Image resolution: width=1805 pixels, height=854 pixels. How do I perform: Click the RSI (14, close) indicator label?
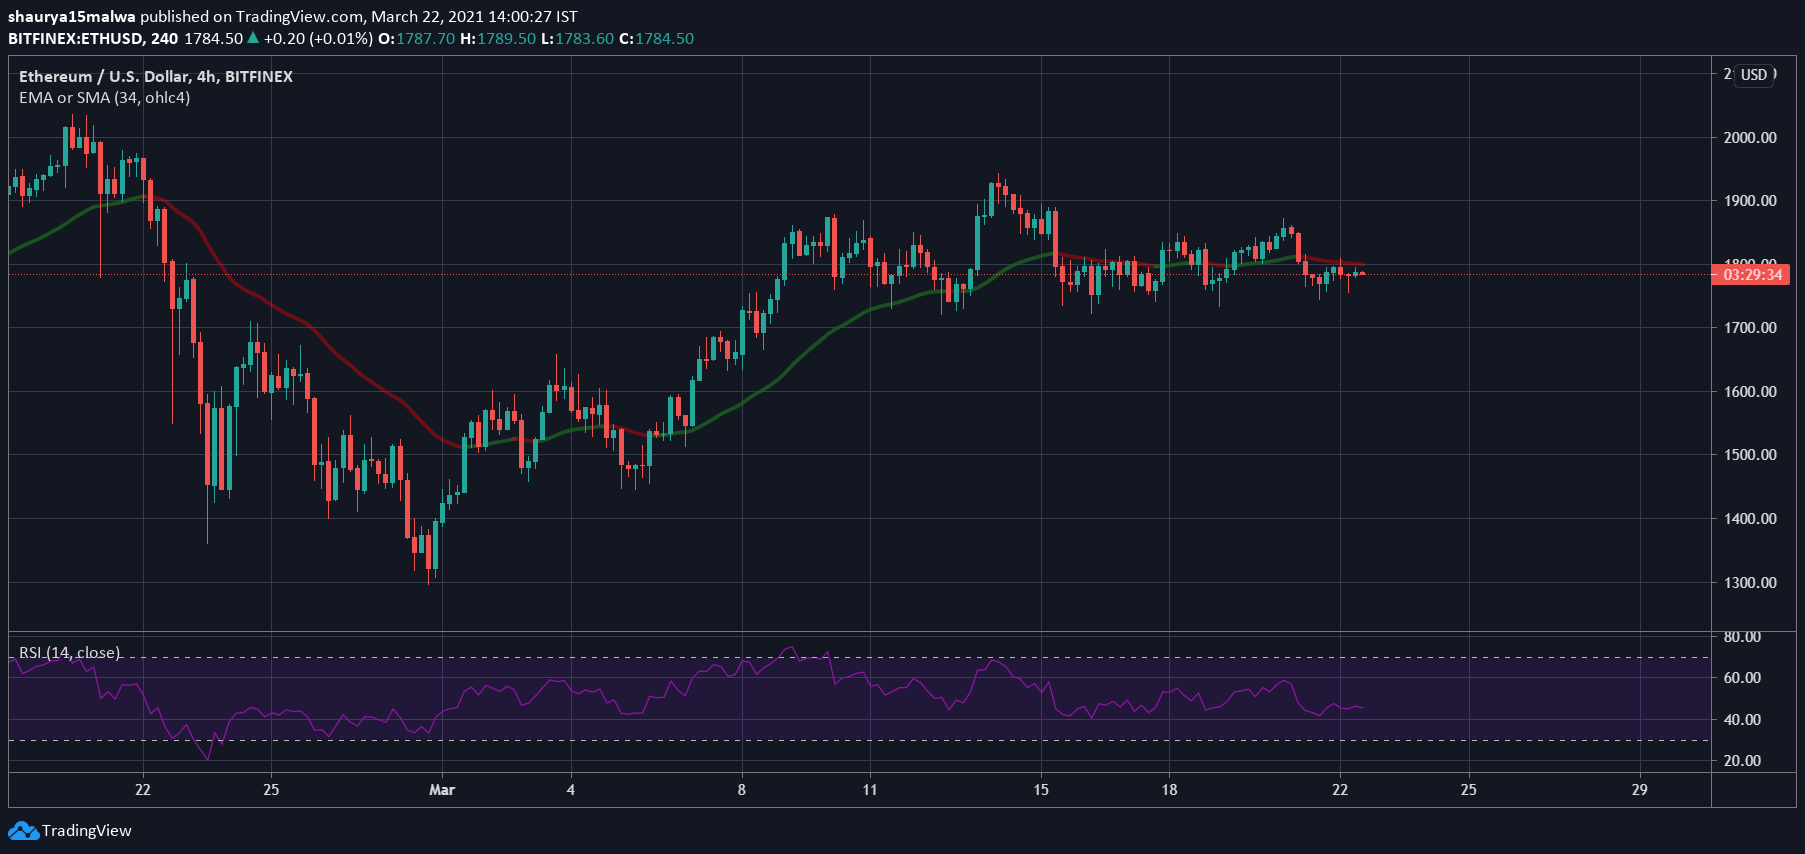pos(69,652)
